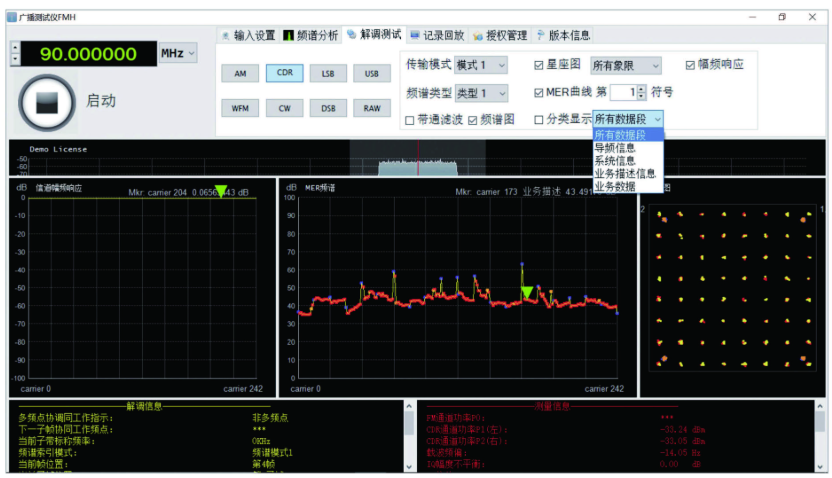Click the MER symbol number spinner arrows
The height and width of the screenshot is (478, 832).
[642, 92]
